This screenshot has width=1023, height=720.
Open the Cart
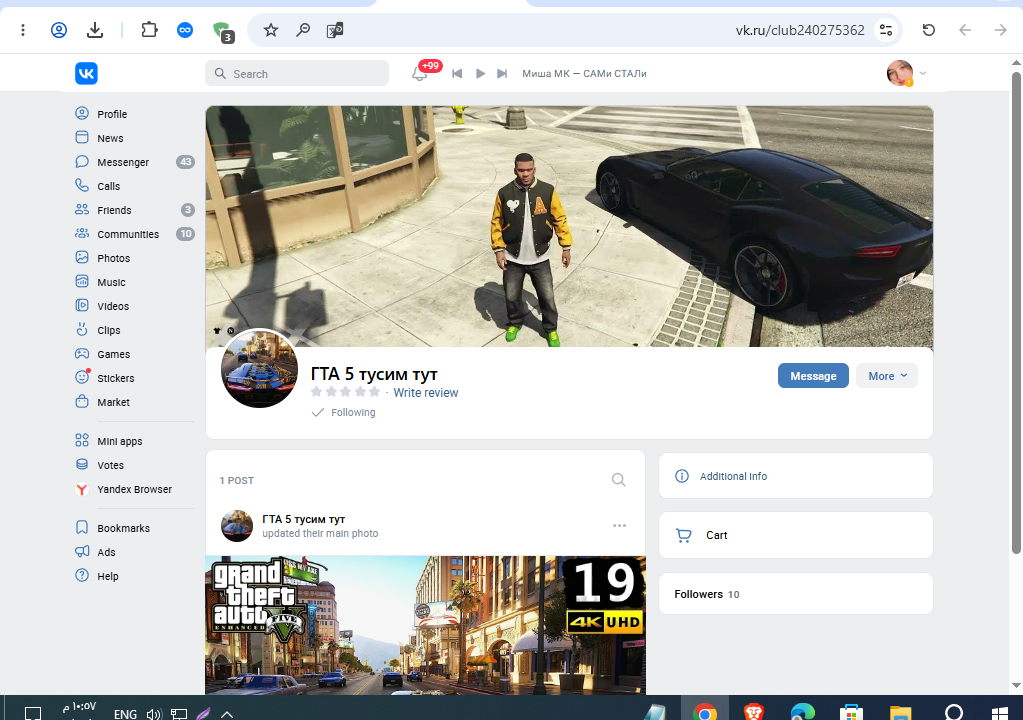pos(796,535)
